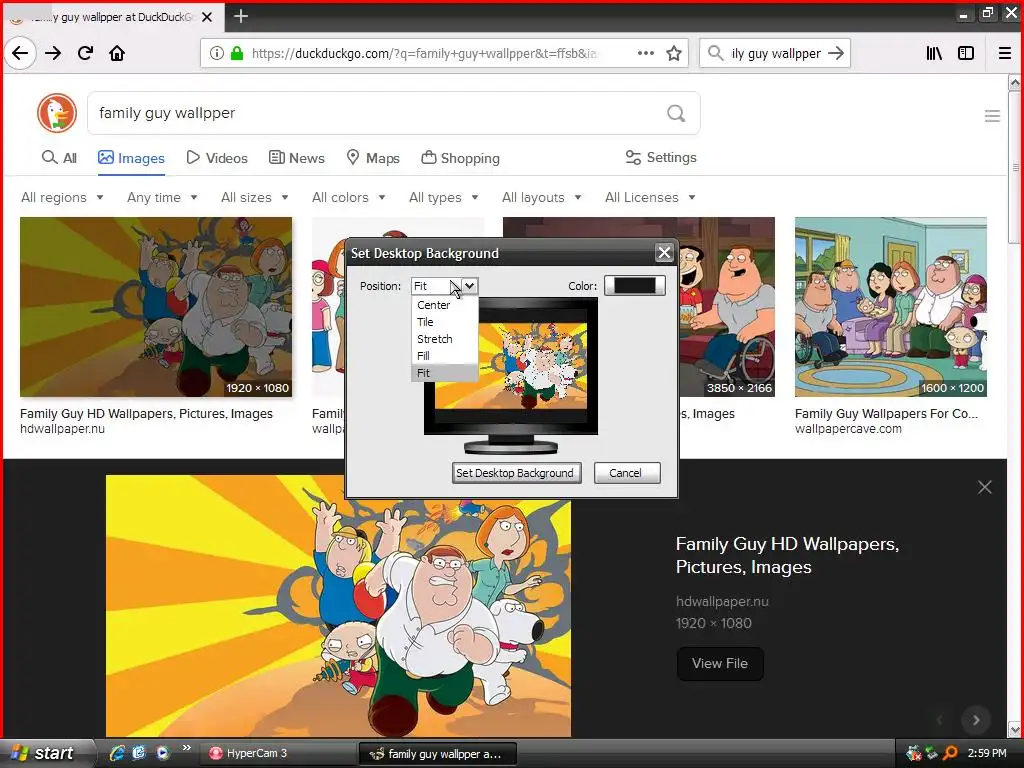Confirm with Set Desktop Background button
Viewport: 1024px width, 768px height.
point(516,473)
